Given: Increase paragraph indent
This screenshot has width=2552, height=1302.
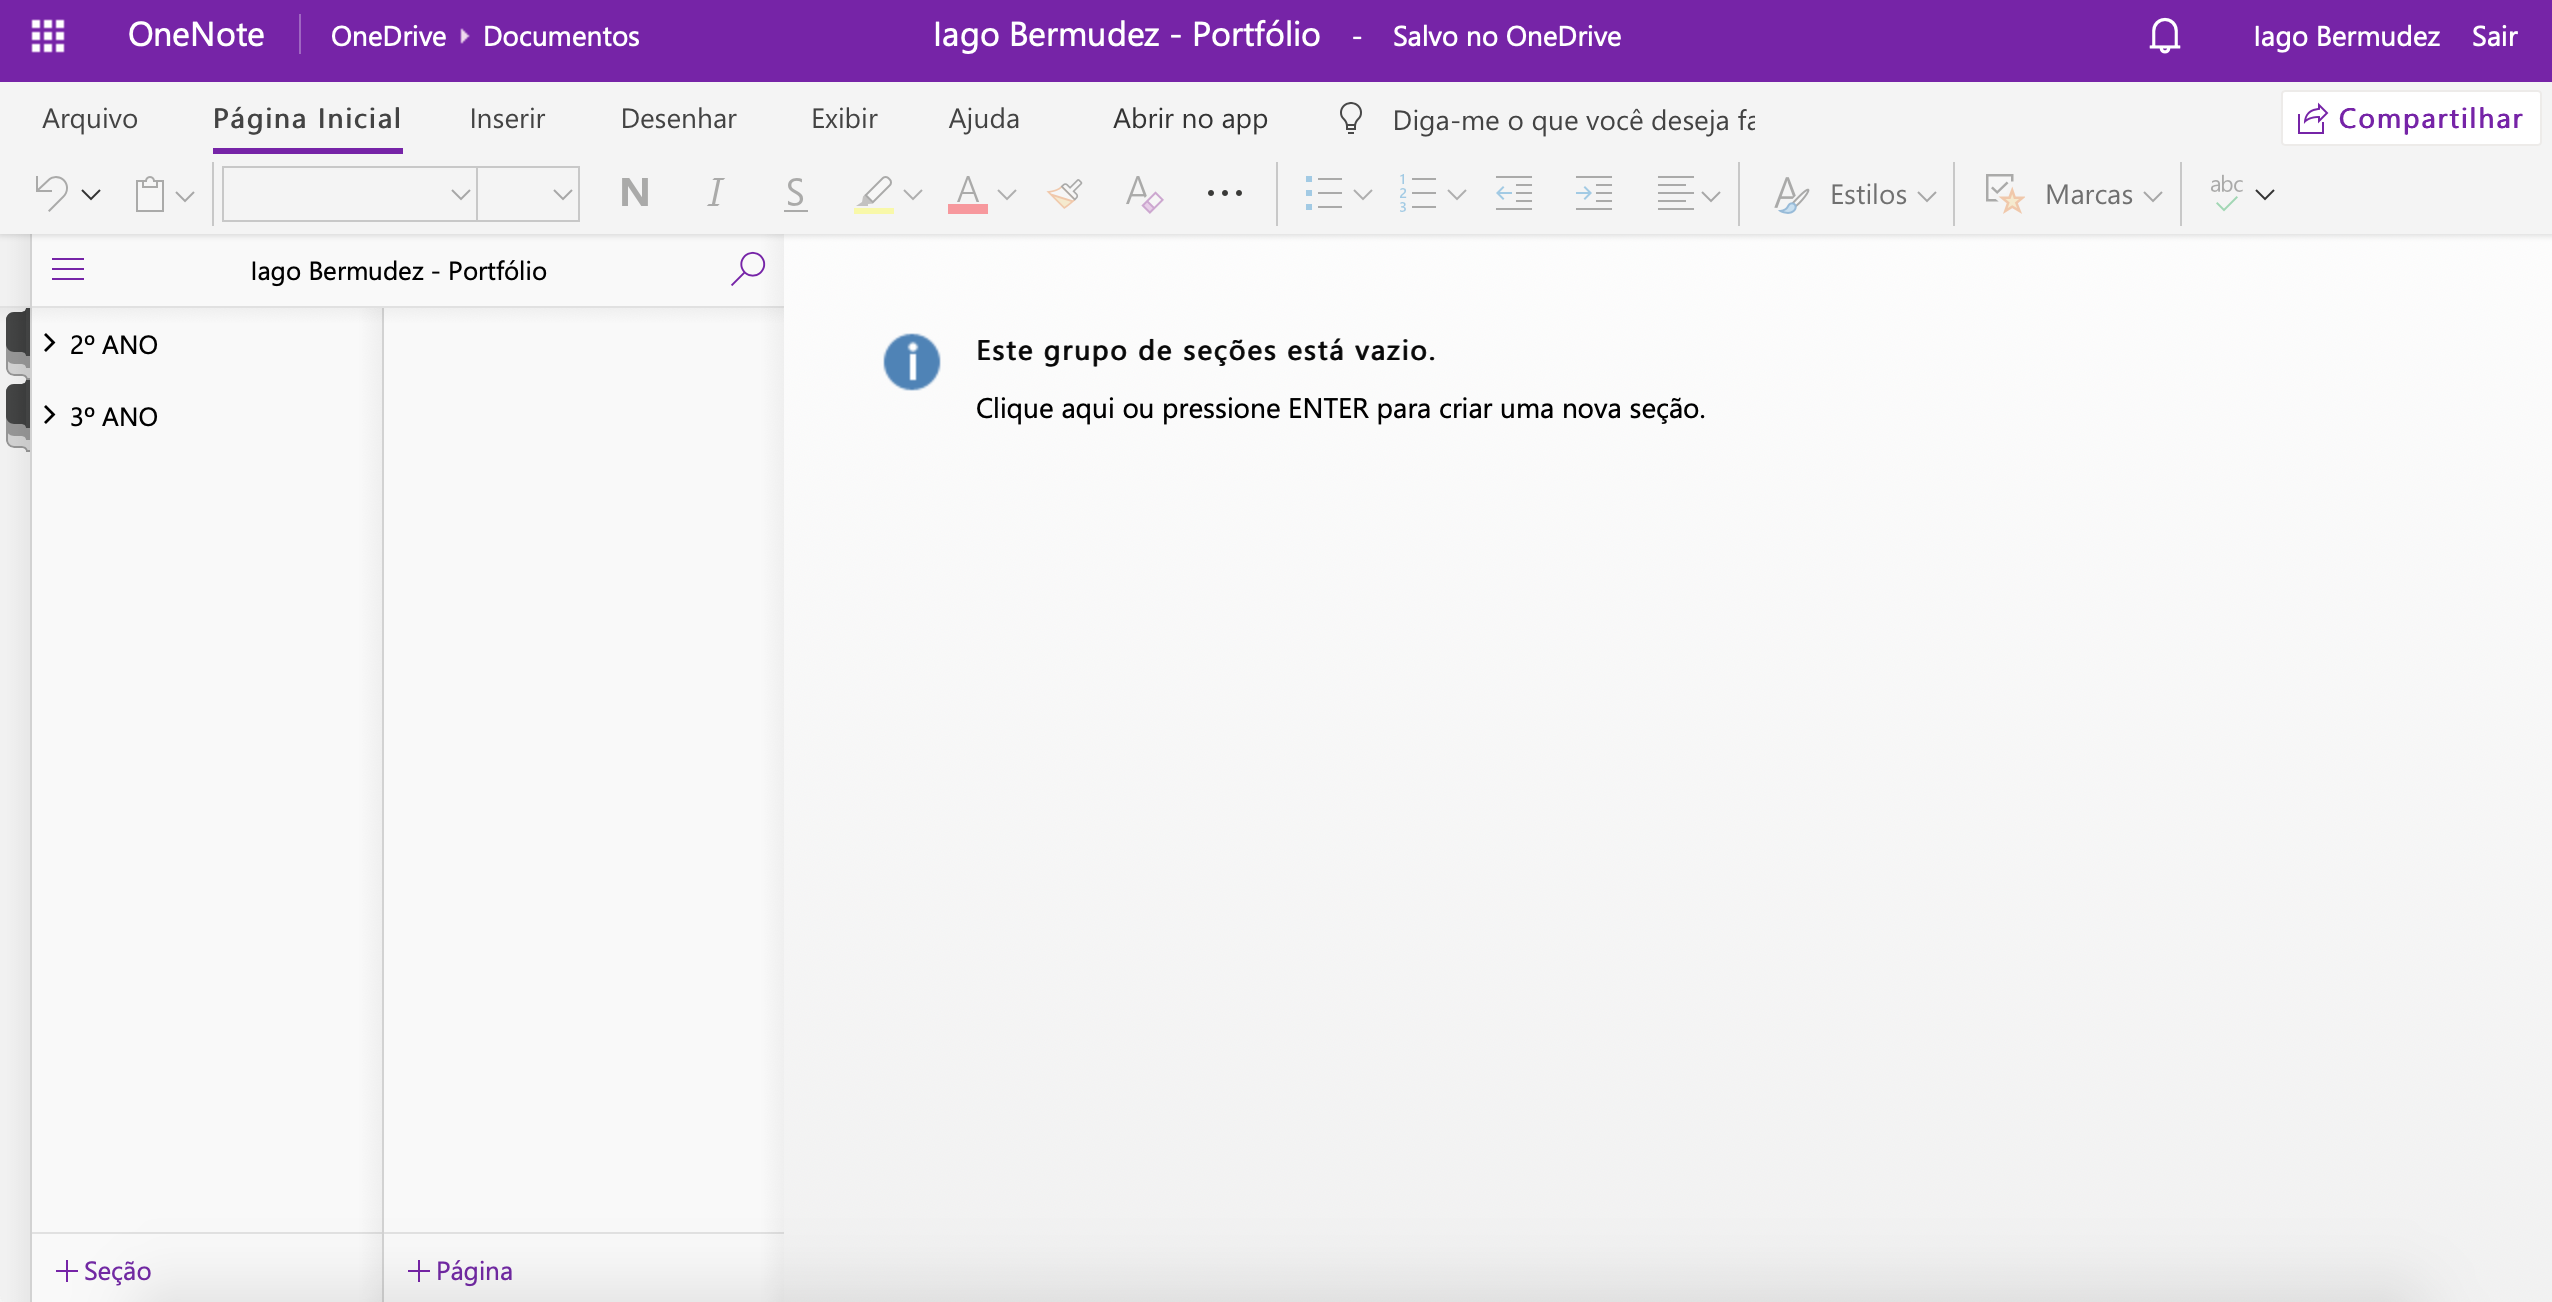Looking at the screenshot, I should pos(1594,193).
